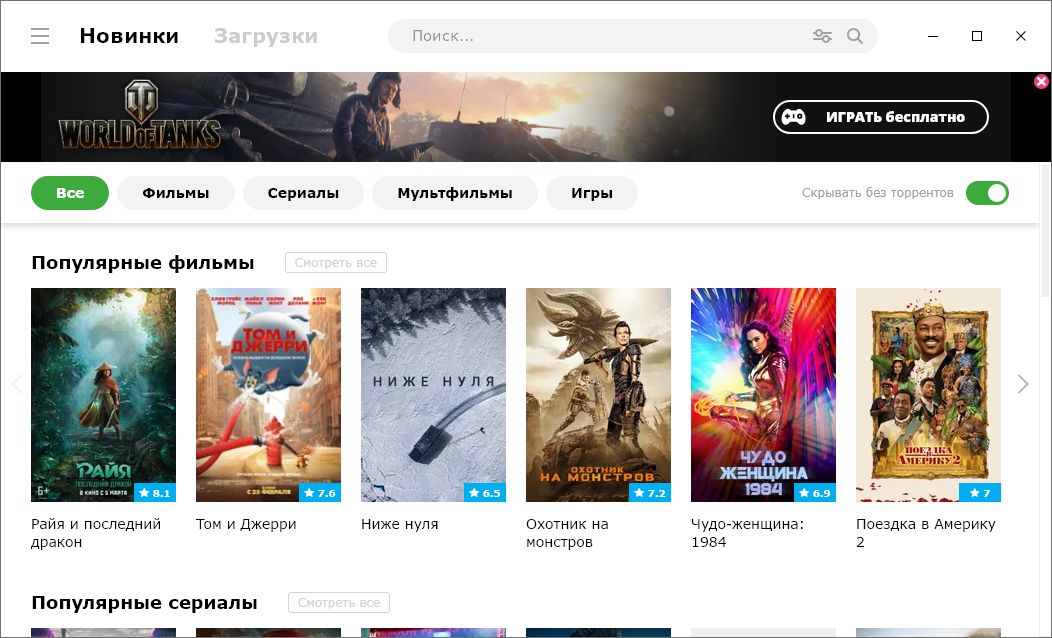Click the Скрывать без торрентов label
The image size is (1052, 638).
(x=878, y=193)
